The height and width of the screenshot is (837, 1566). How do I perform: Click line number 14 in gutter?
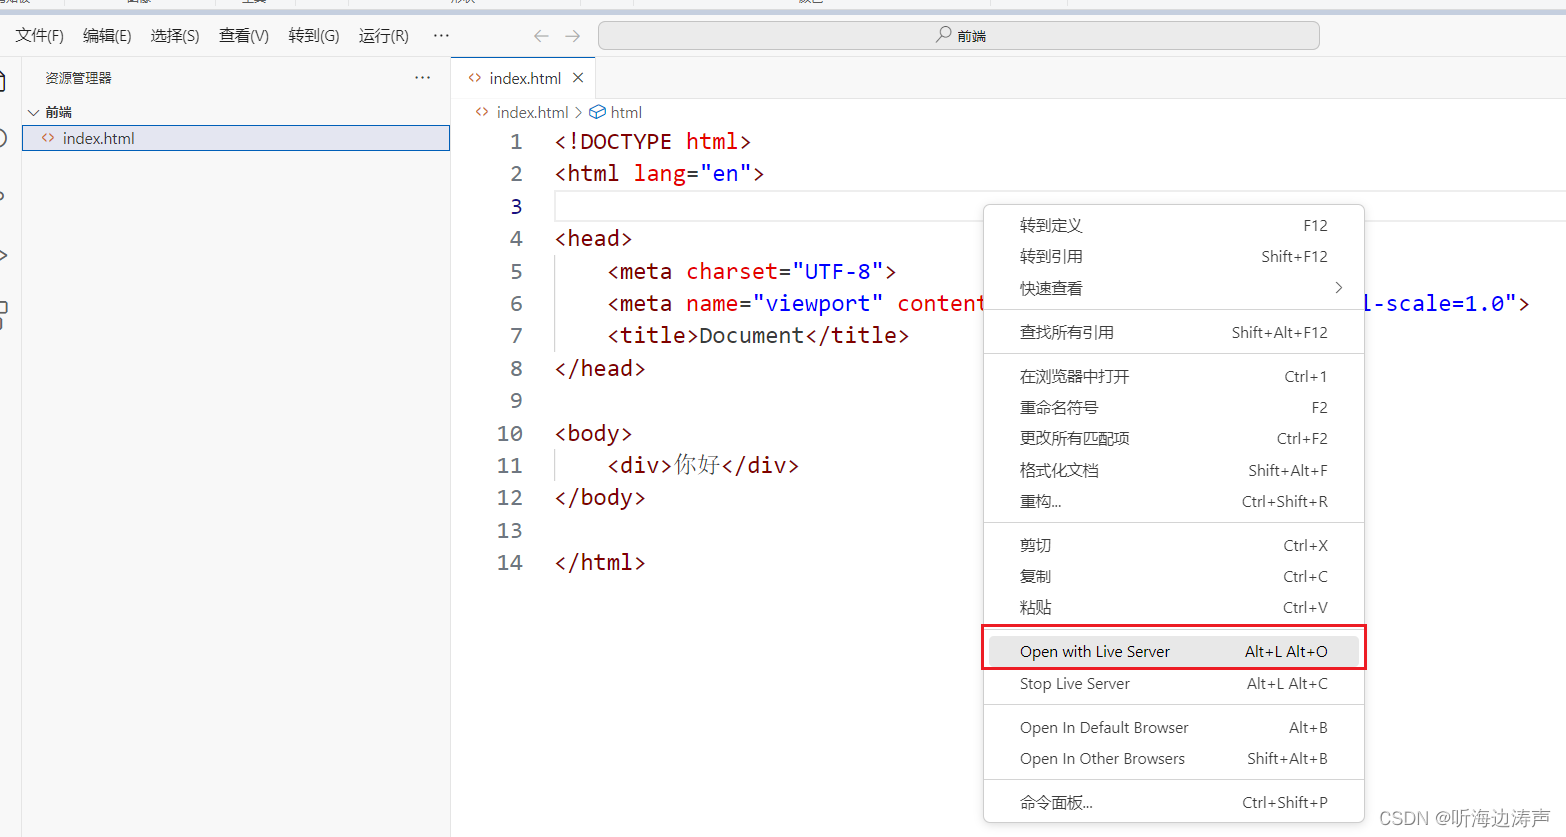coord(510,563)
